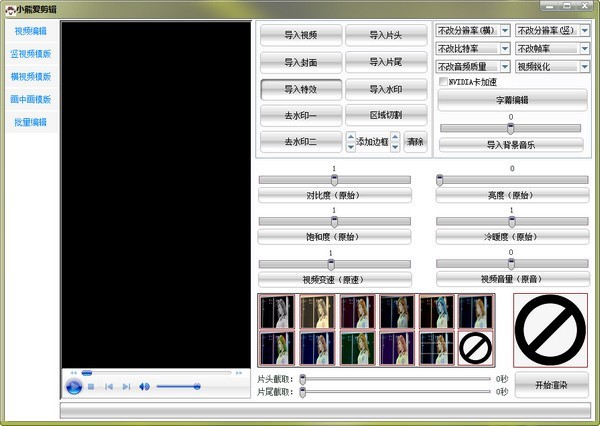Go to the 批量编辑 tab

[31, 122]
